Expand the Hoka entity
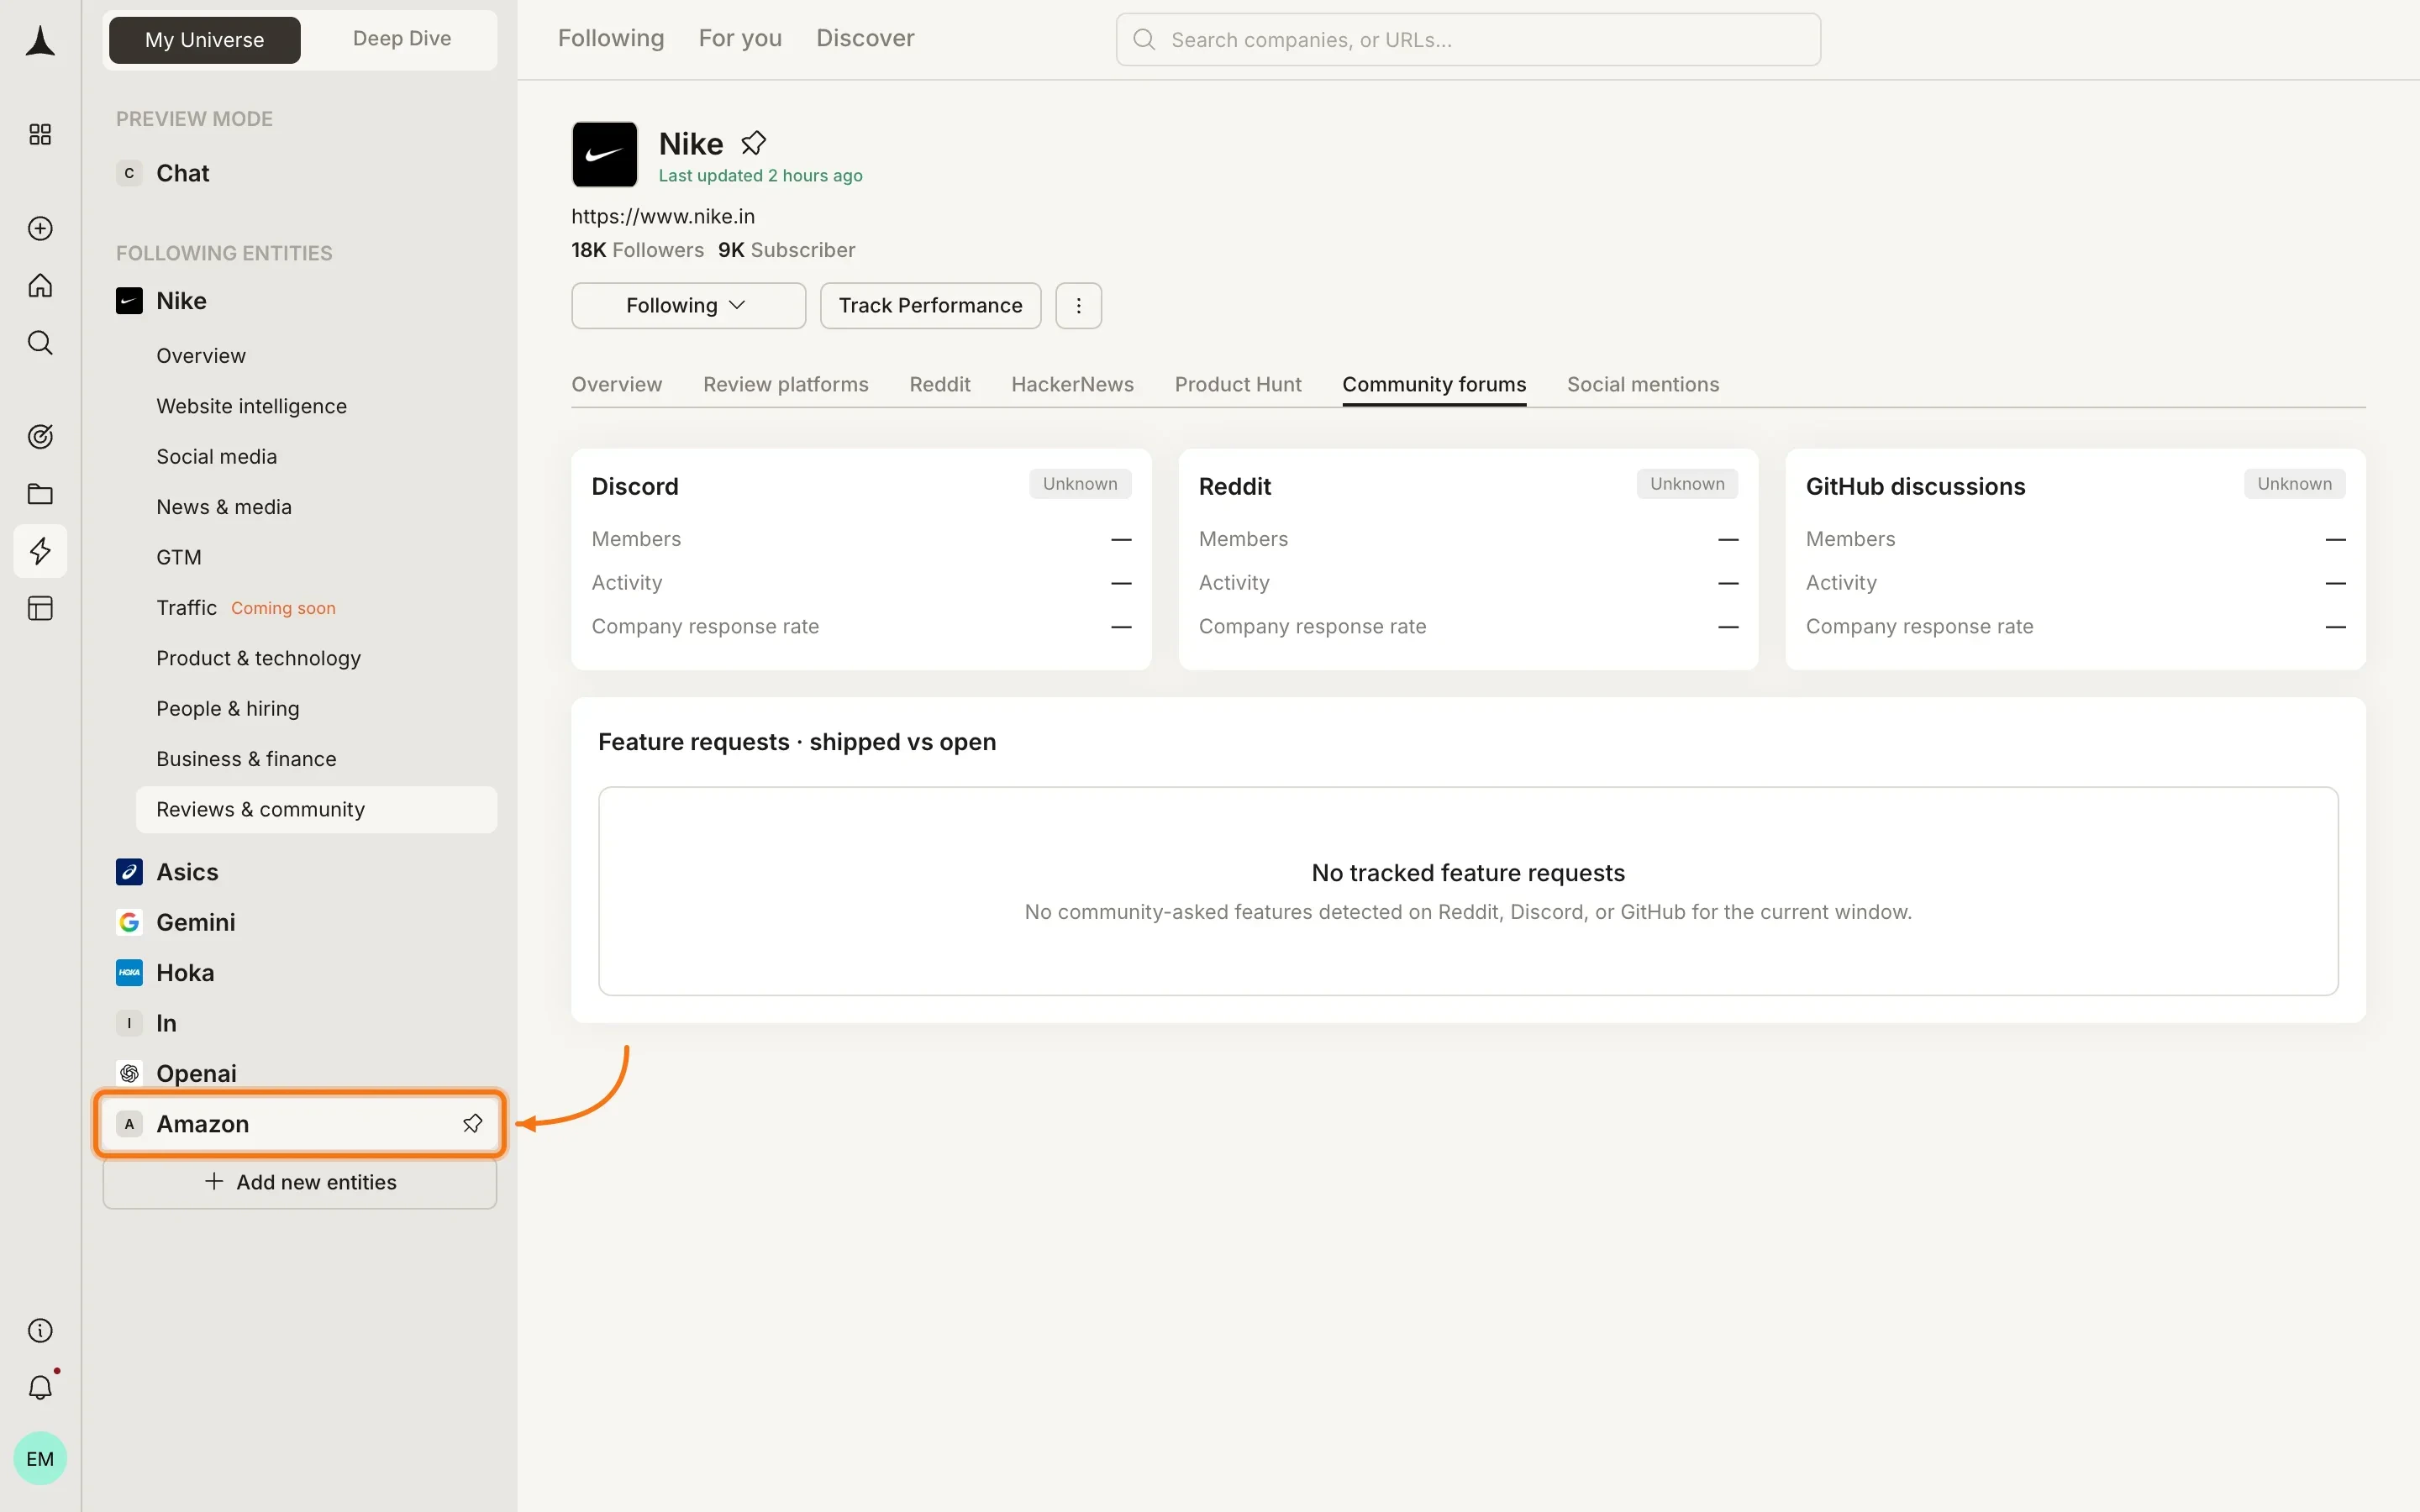The height and width of the screenshot is (1512, 2420). (x=300, y=972)
